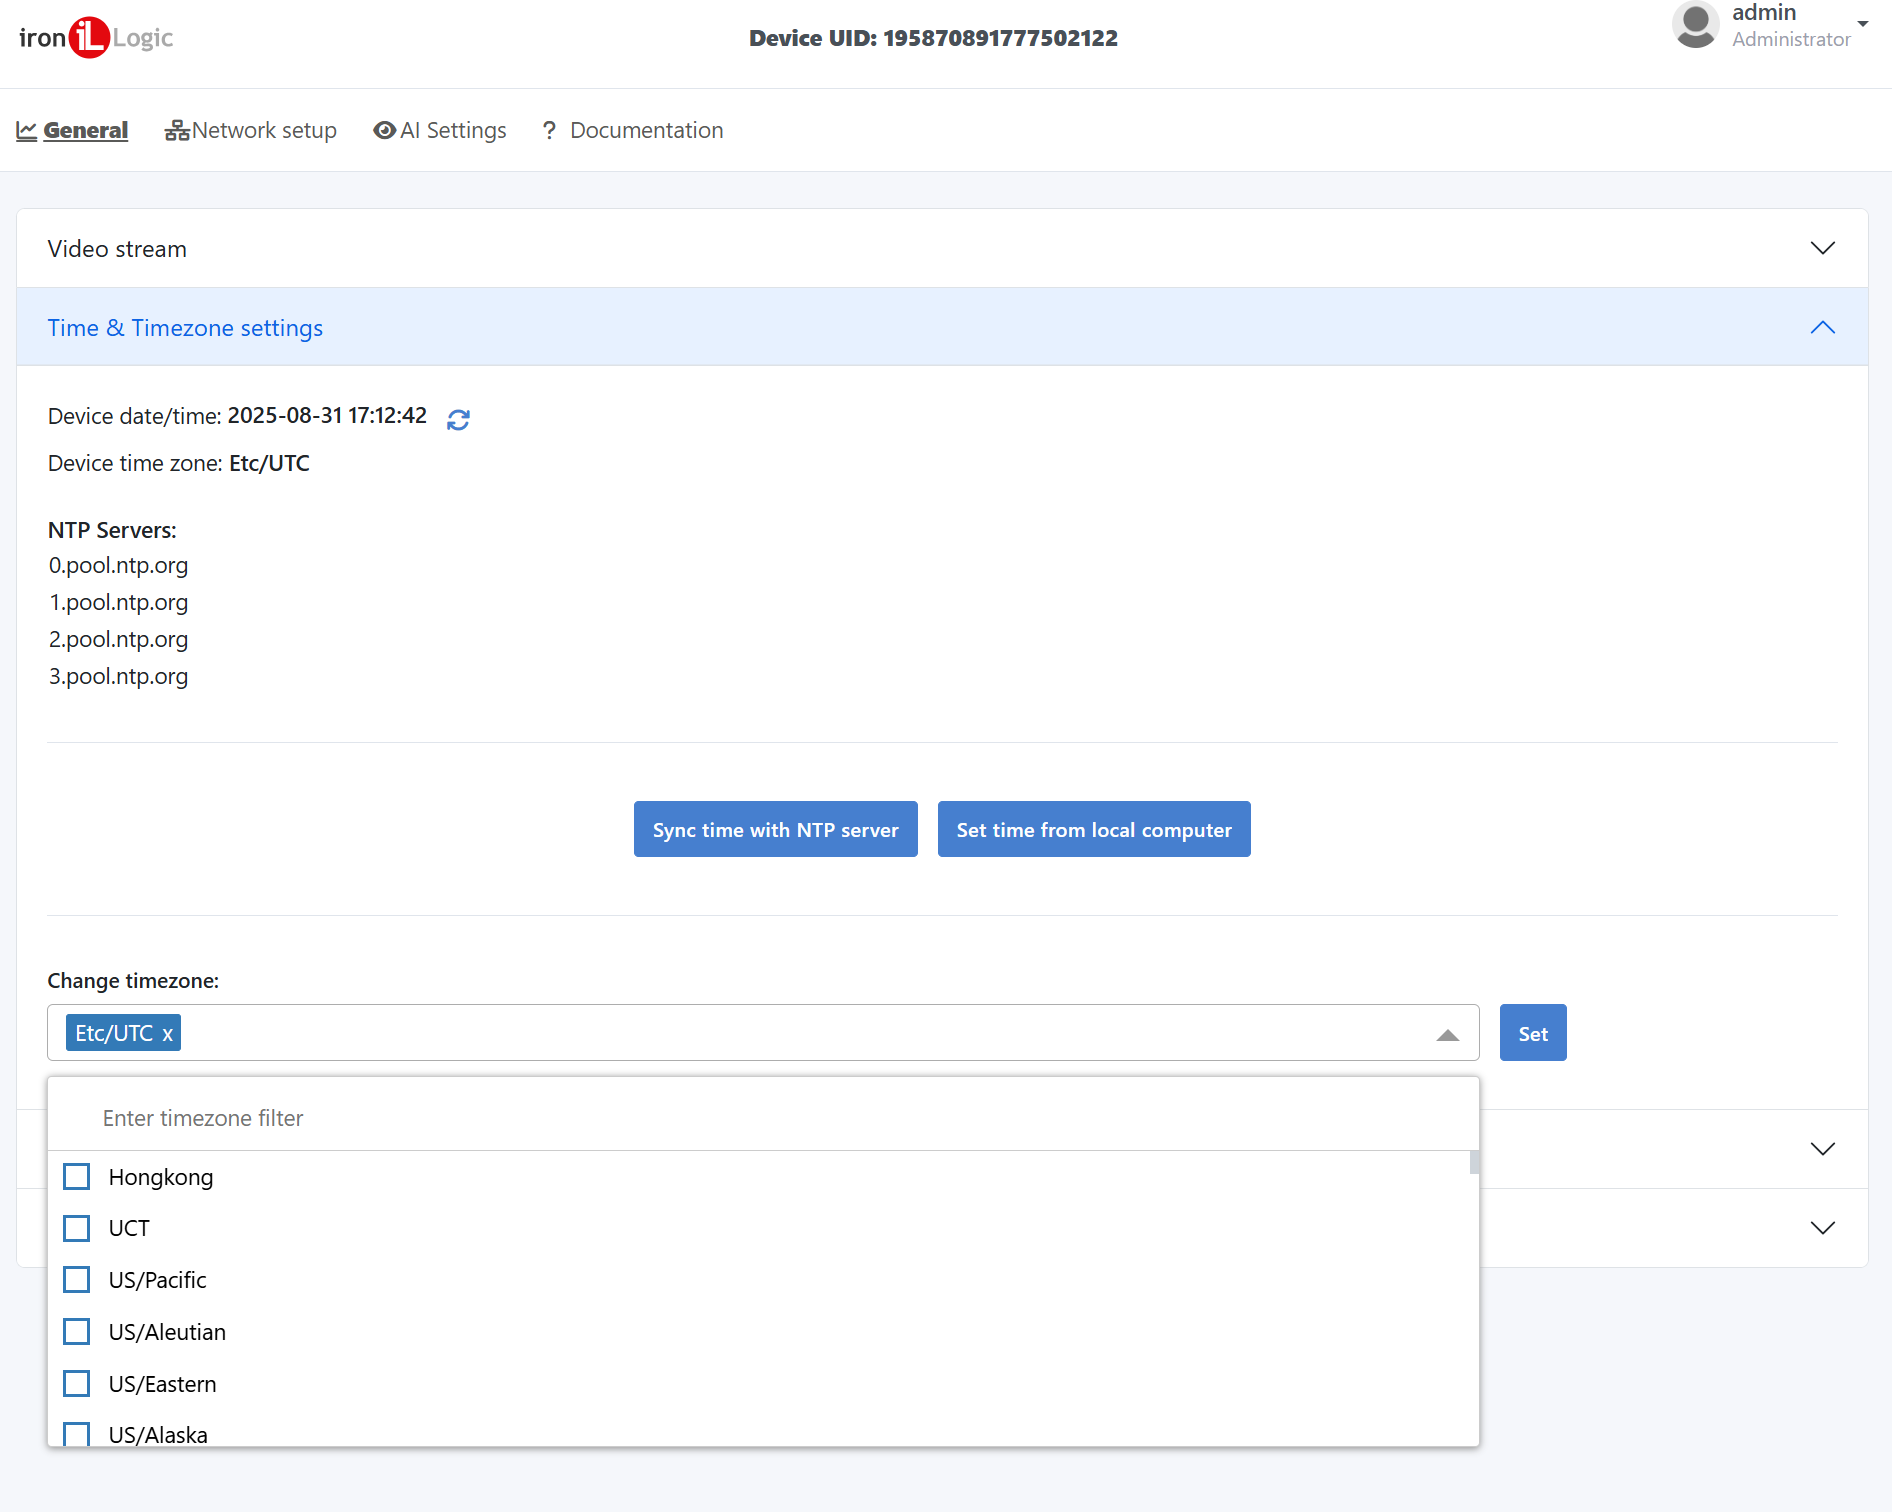This screenshot has width=1892, height=1512.
Task: Click Set time from local computer
Action: point(1093,829)
